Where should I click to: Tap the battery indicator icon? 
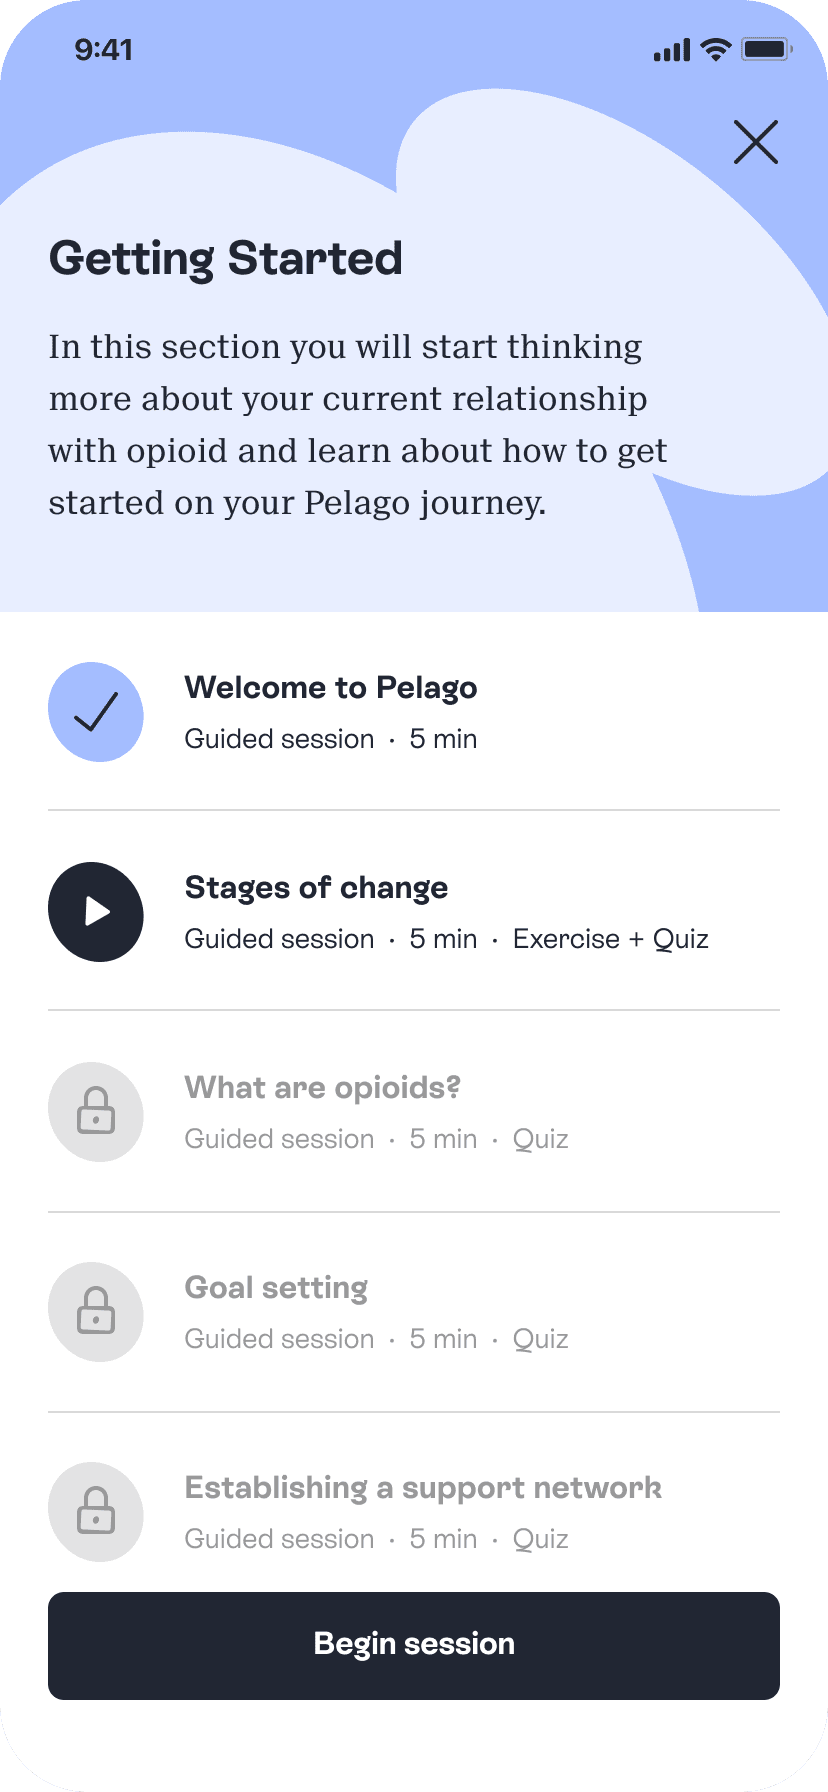(767, 49)
